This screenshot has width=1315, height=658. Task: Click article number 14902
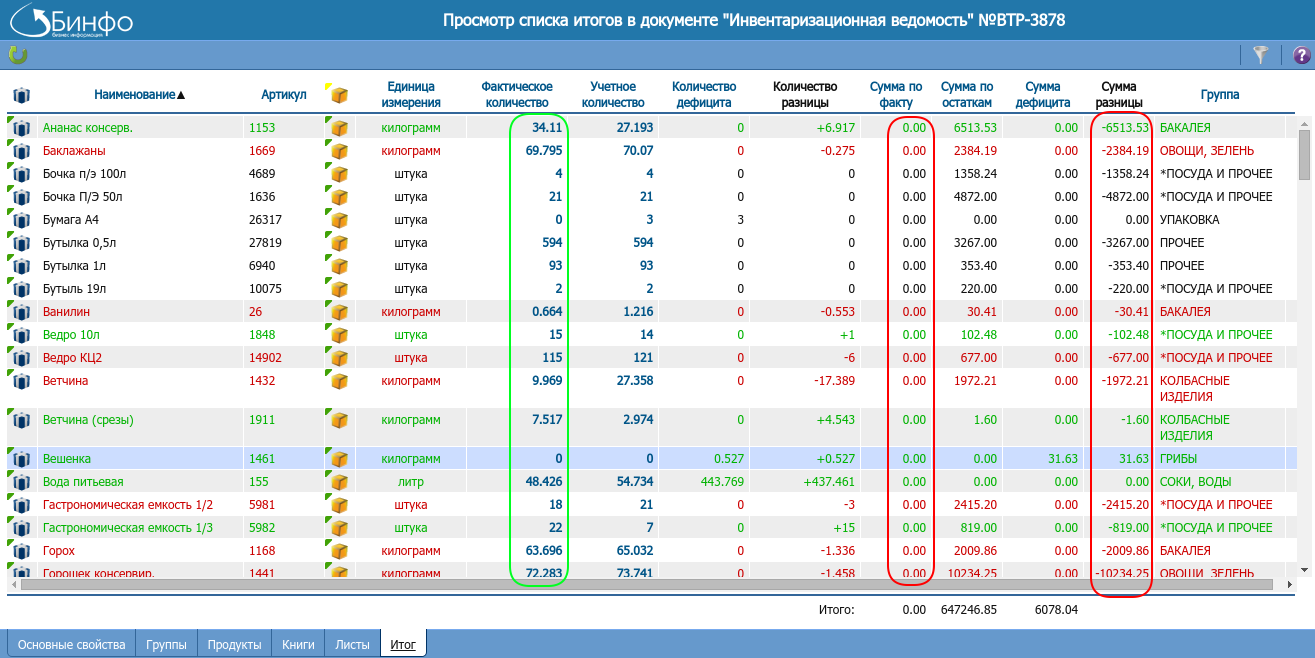tap(265, 358)
